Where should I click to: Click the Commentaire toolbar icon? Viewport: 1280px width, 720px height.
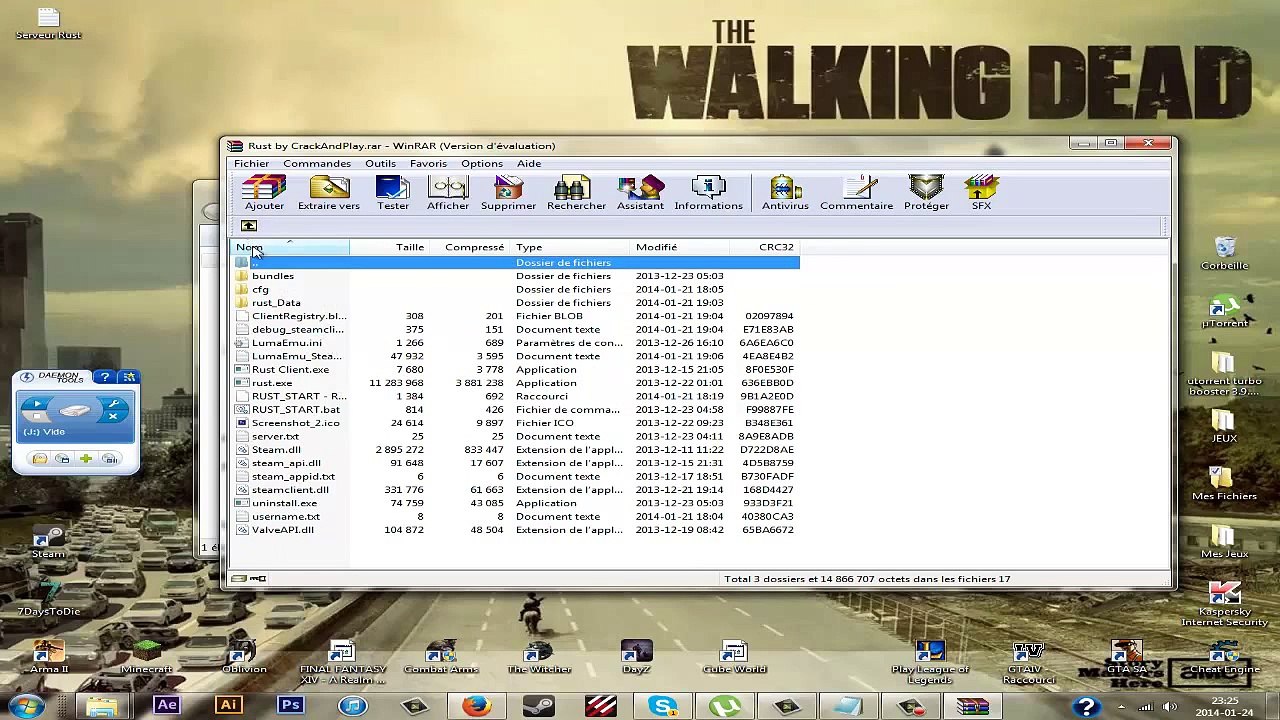857,192
